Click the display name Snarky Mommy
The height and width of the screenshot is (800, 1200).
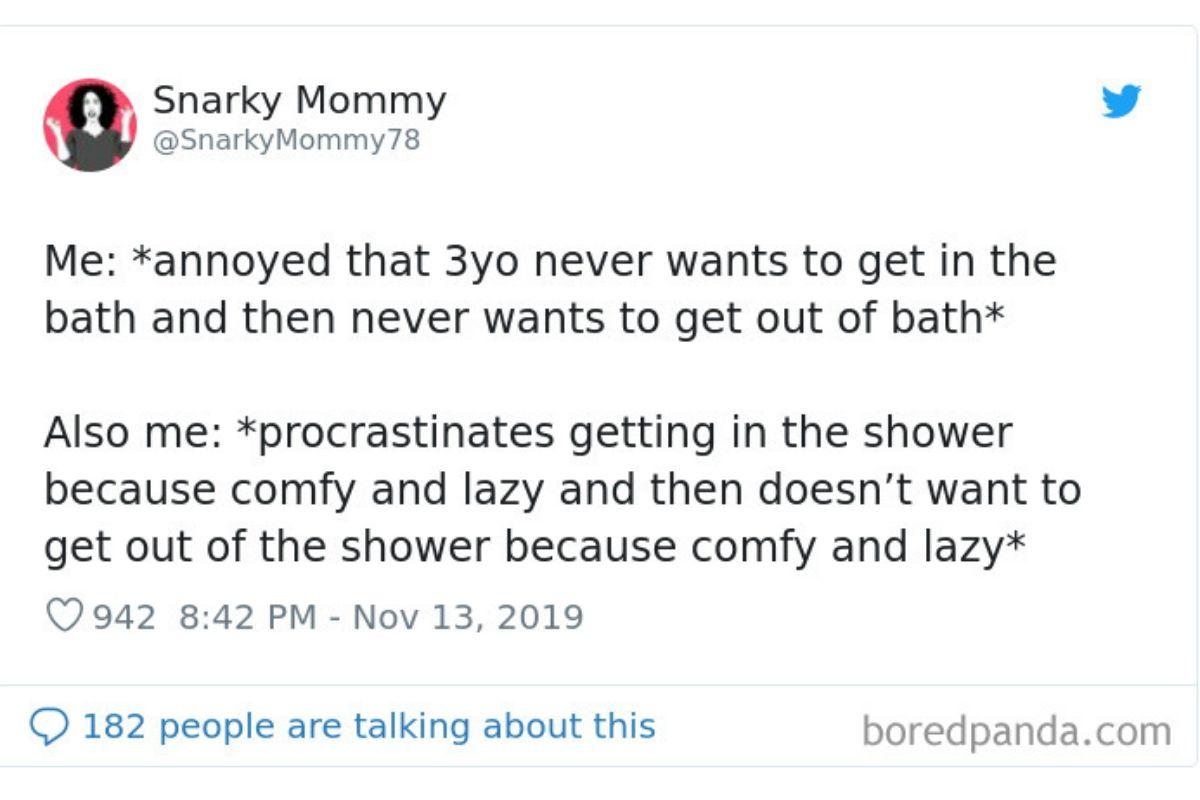299,100
